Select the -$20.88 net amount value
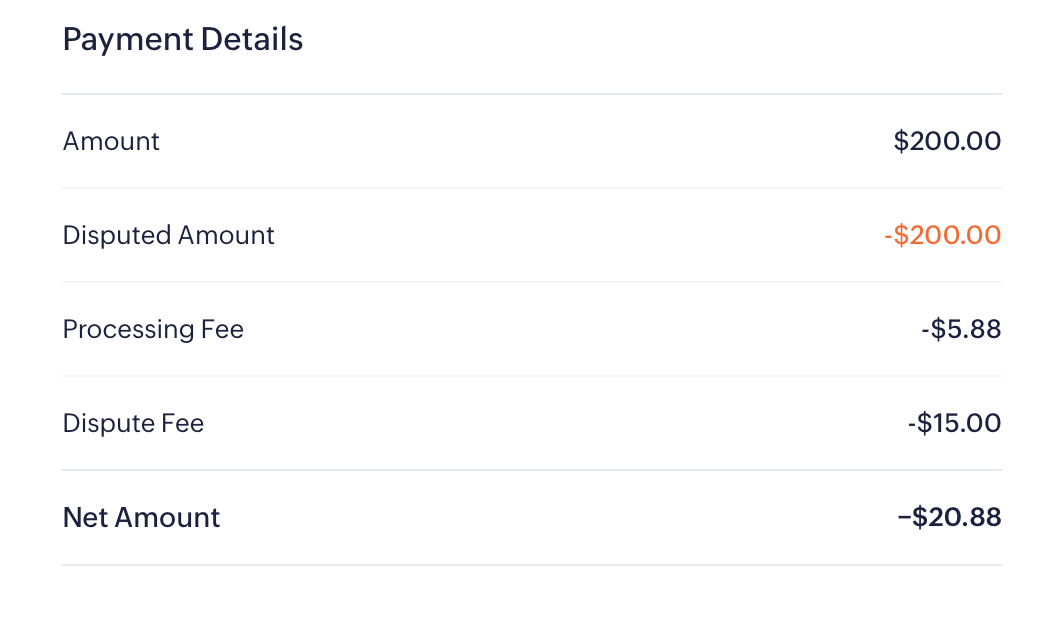Viewport: 1060px width, 622px height. pyautogui.click(x=949, y=517)
